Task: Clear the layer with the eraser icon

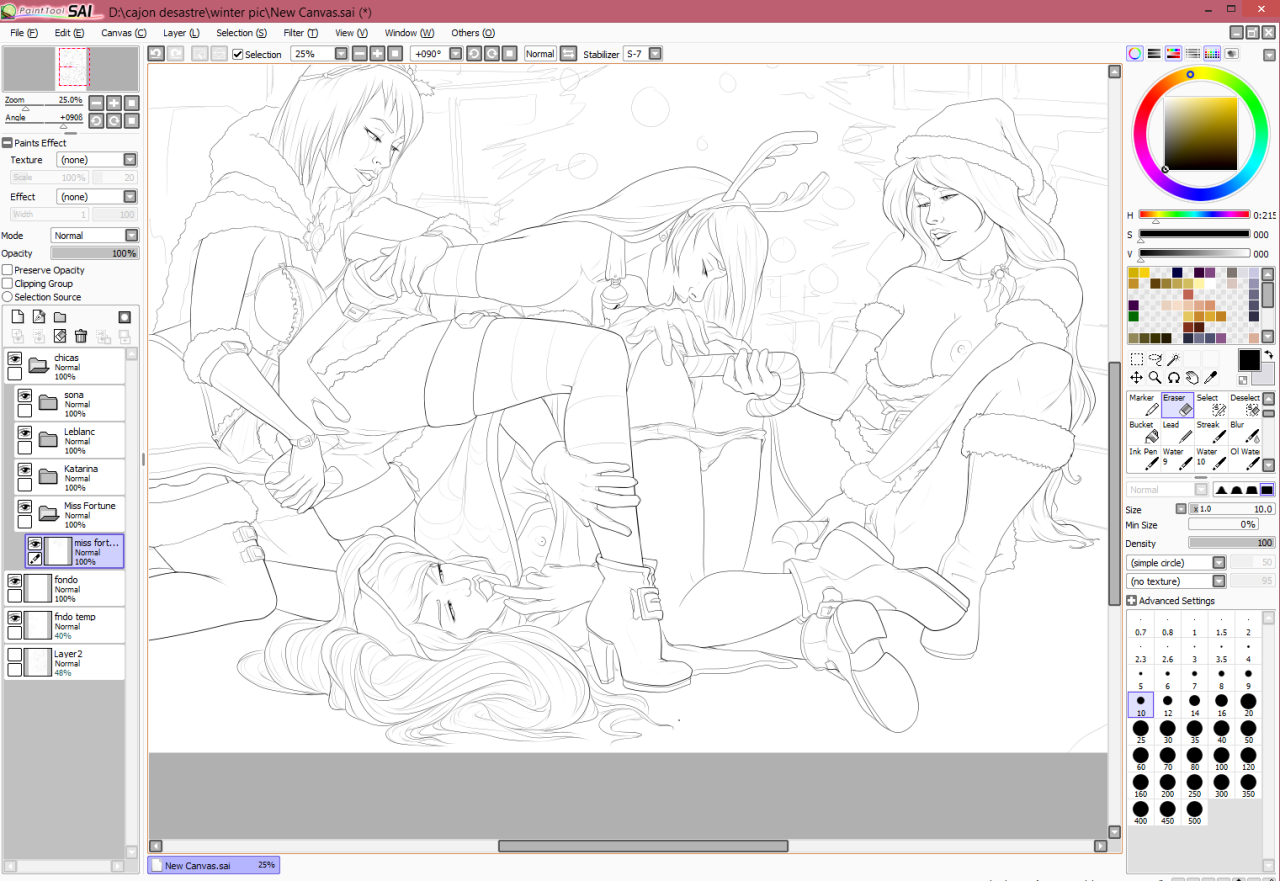Action: click(60, 336)
